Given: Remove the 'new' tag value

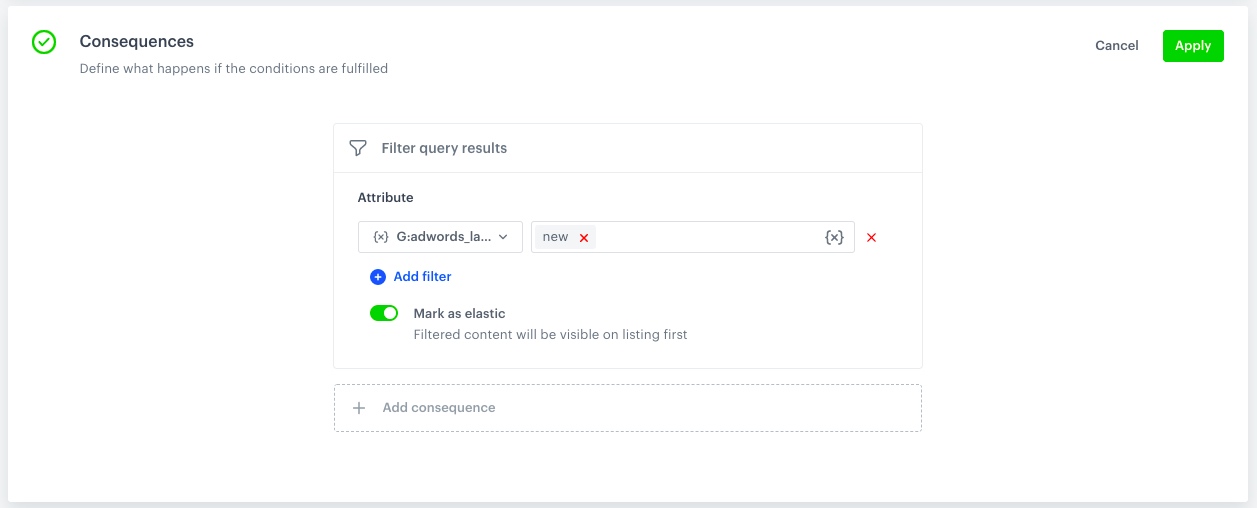Looking at the screenshot, I should [584, 238].
